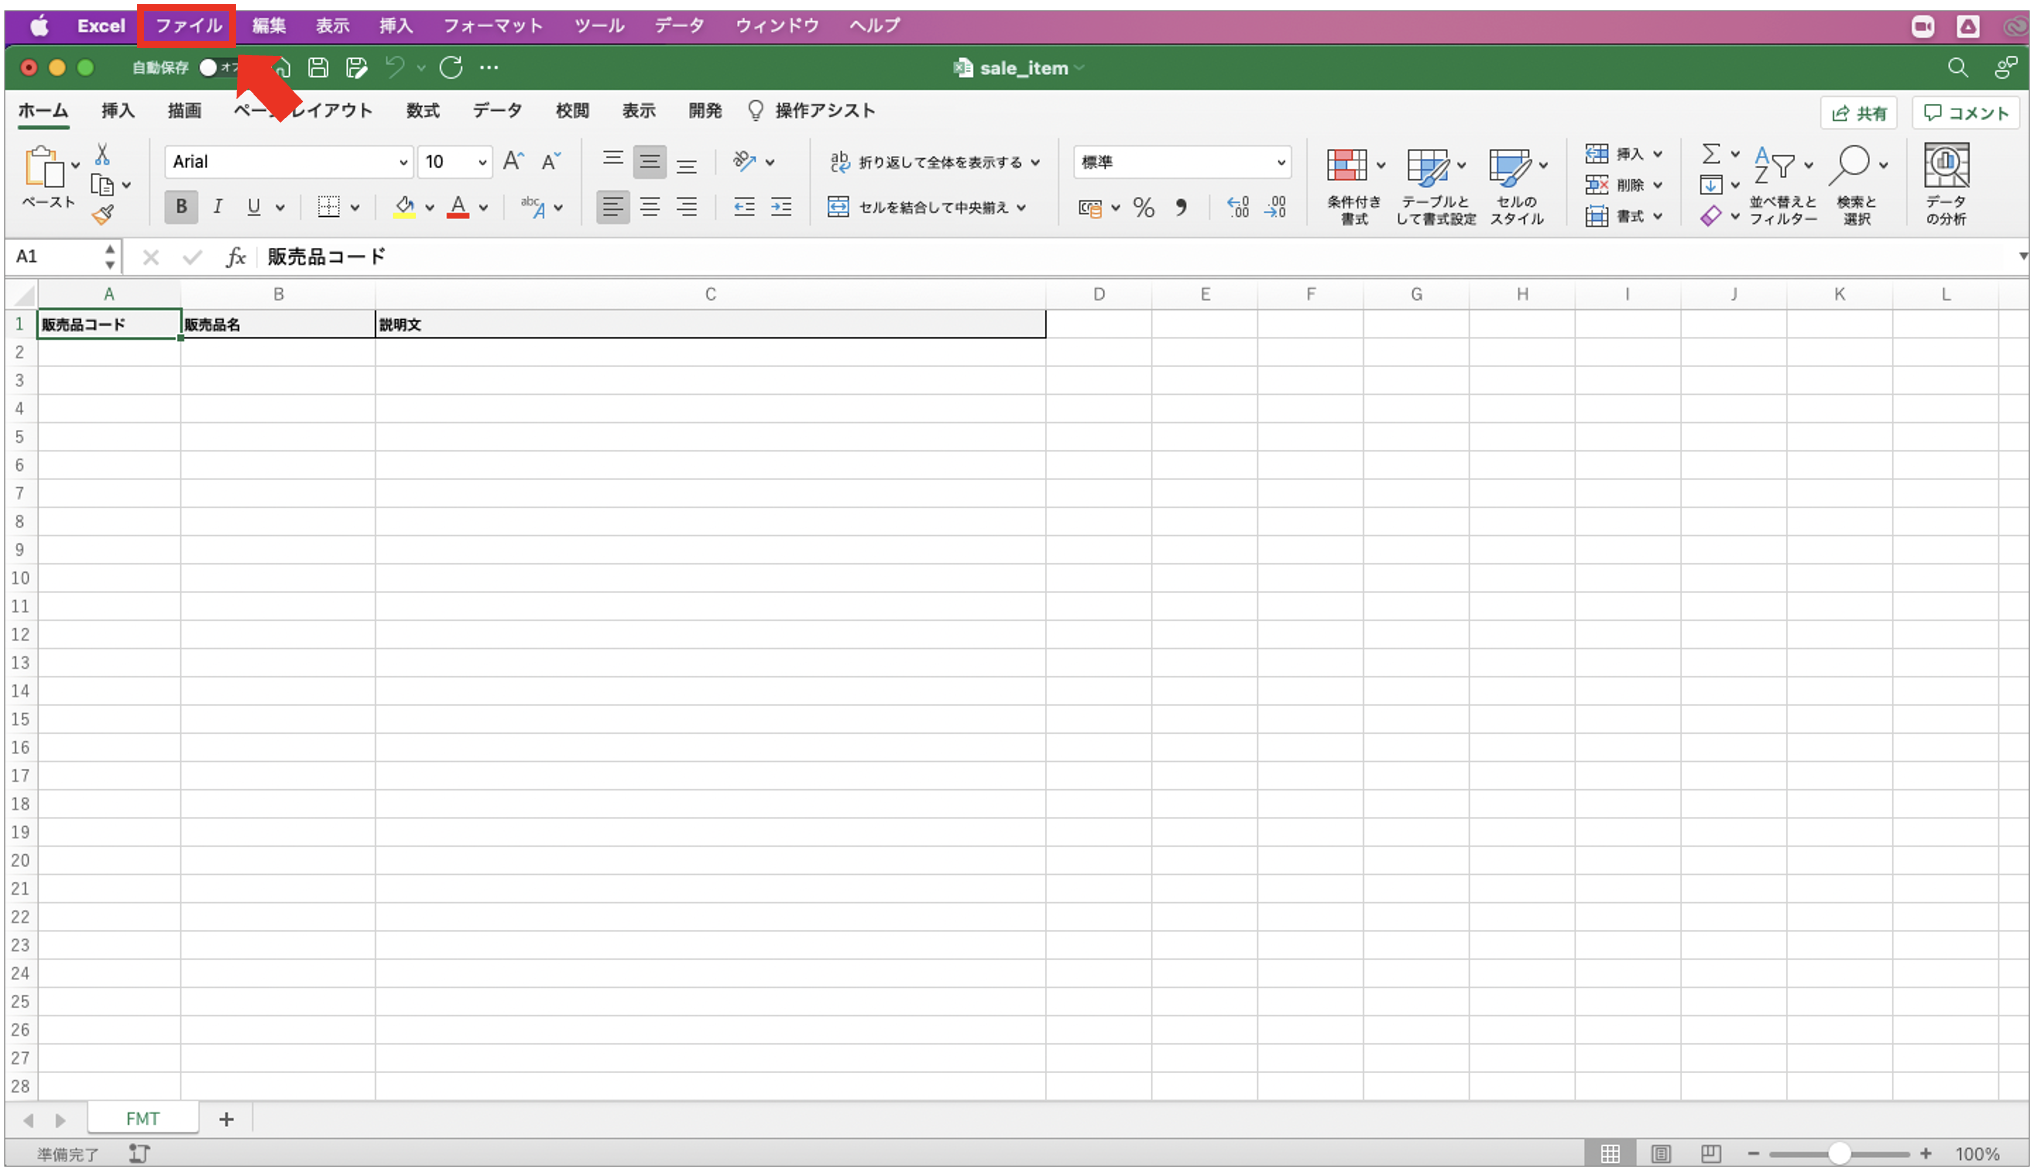This screenshot has height=1174, width=2034.
Task: Open the ファイル menu in menu bar
Action: (188, 26)
